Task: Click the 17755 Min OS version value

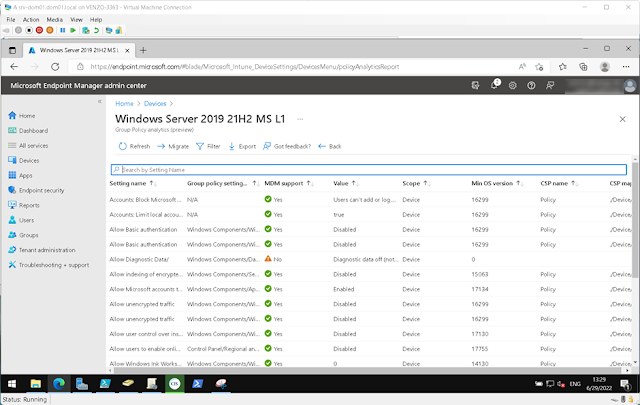Action: pyautogui.click(x=480, y=349)
